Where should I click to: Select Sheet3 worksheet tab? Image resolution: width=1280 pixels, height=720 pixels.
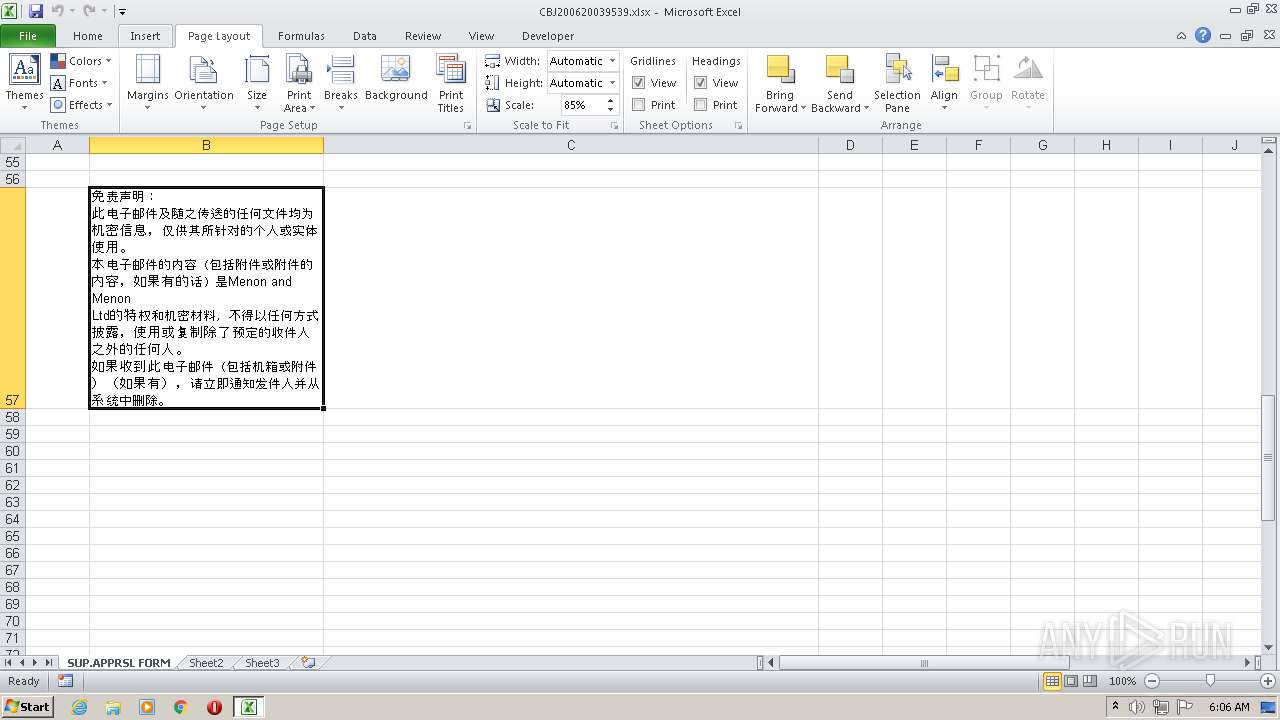click(262, 663)
